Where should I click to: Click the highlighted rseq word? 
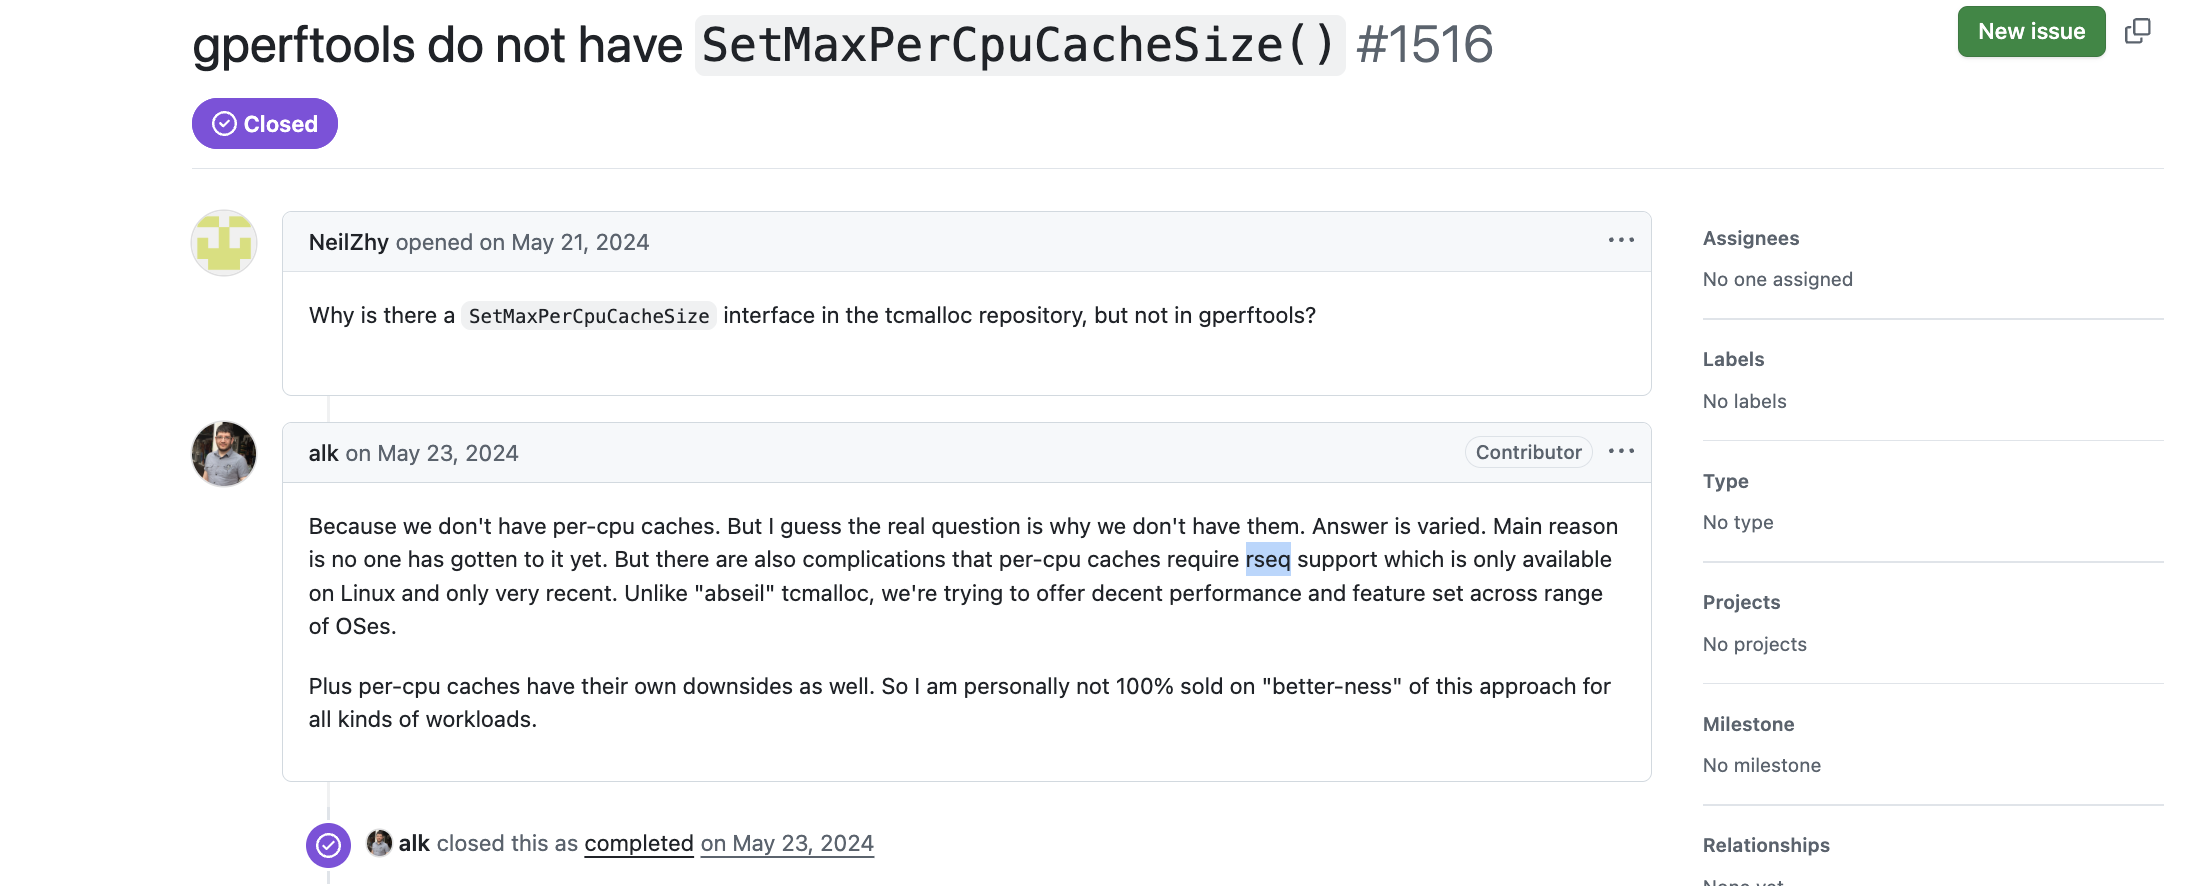[1268, 559]
